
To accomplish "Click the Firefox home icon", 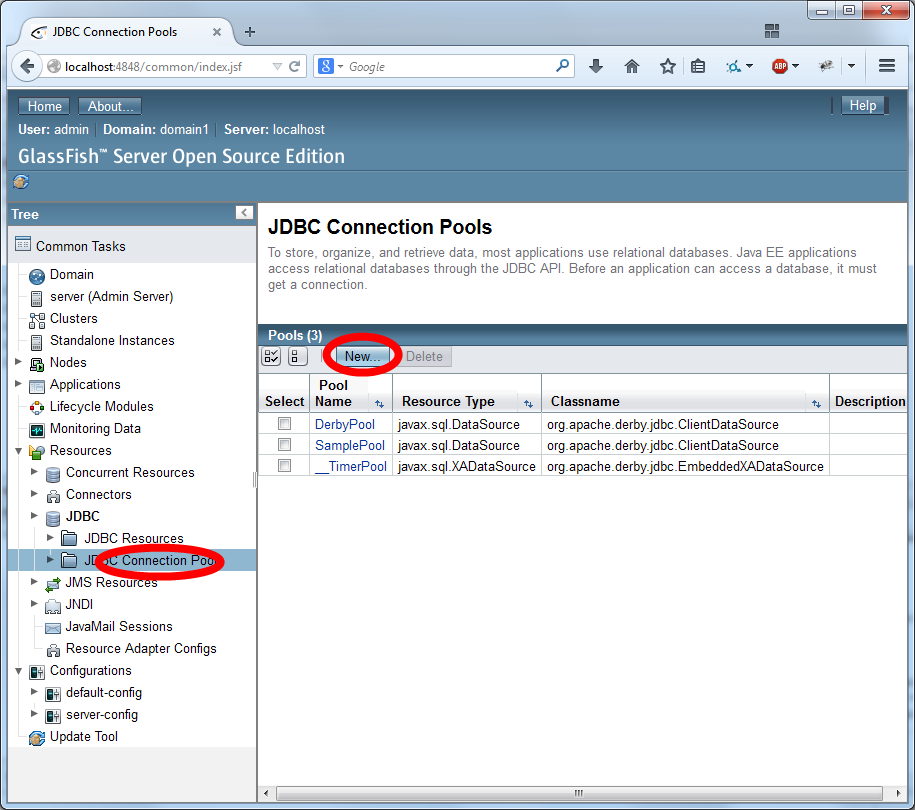I will [631, 65].
